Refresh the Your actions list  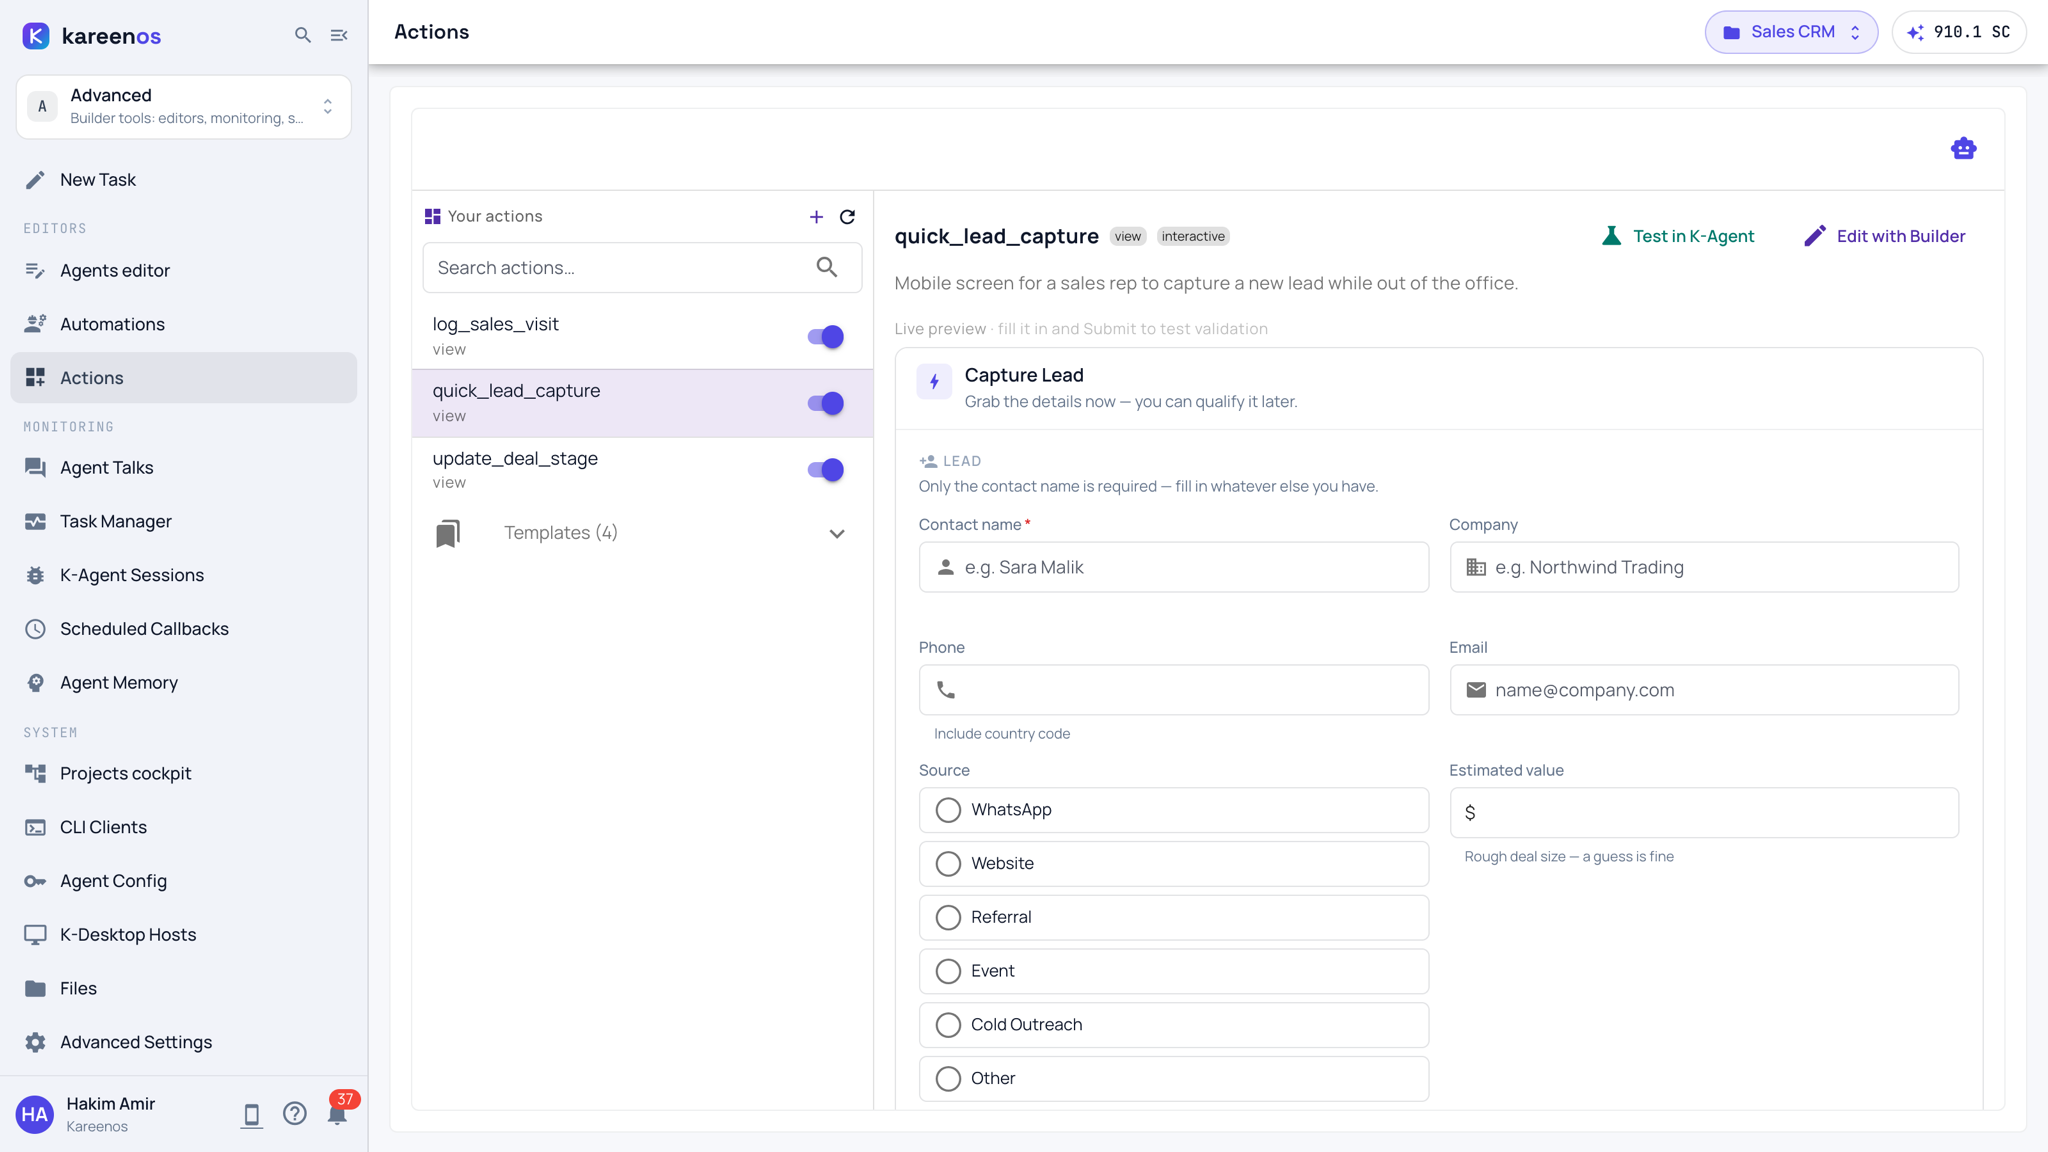847,217
